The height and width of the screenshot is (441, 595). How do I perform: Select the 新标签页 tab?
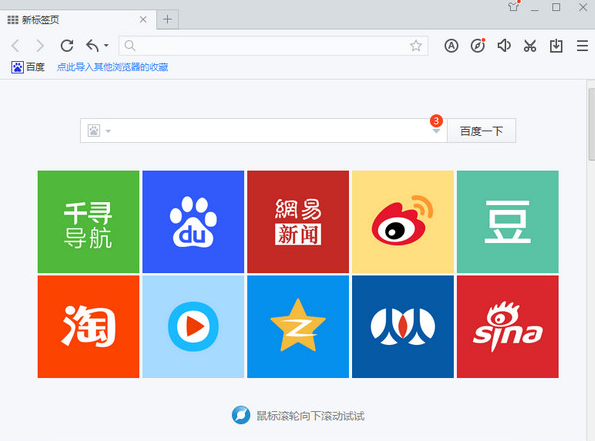click(x=78, y=20)
